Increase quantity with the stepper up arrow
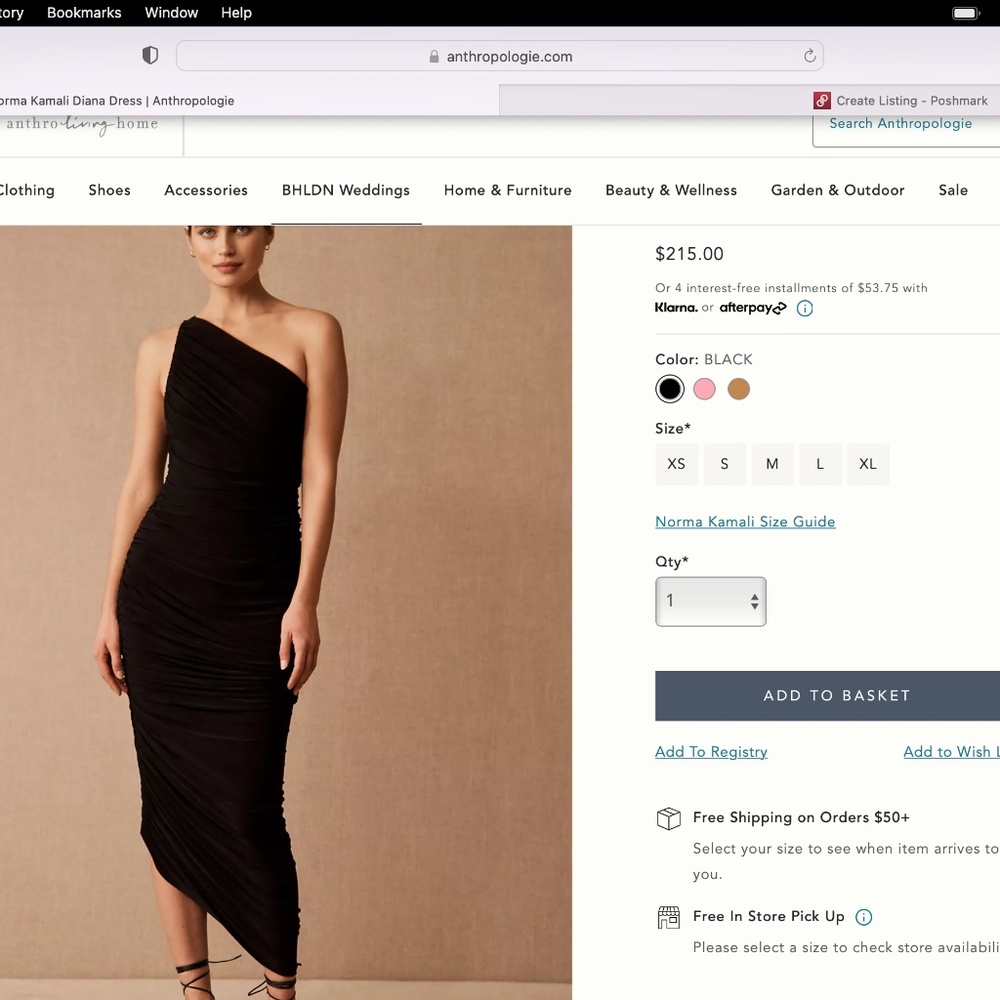Screen dimensions: 1000x1000 pos(753,595)
